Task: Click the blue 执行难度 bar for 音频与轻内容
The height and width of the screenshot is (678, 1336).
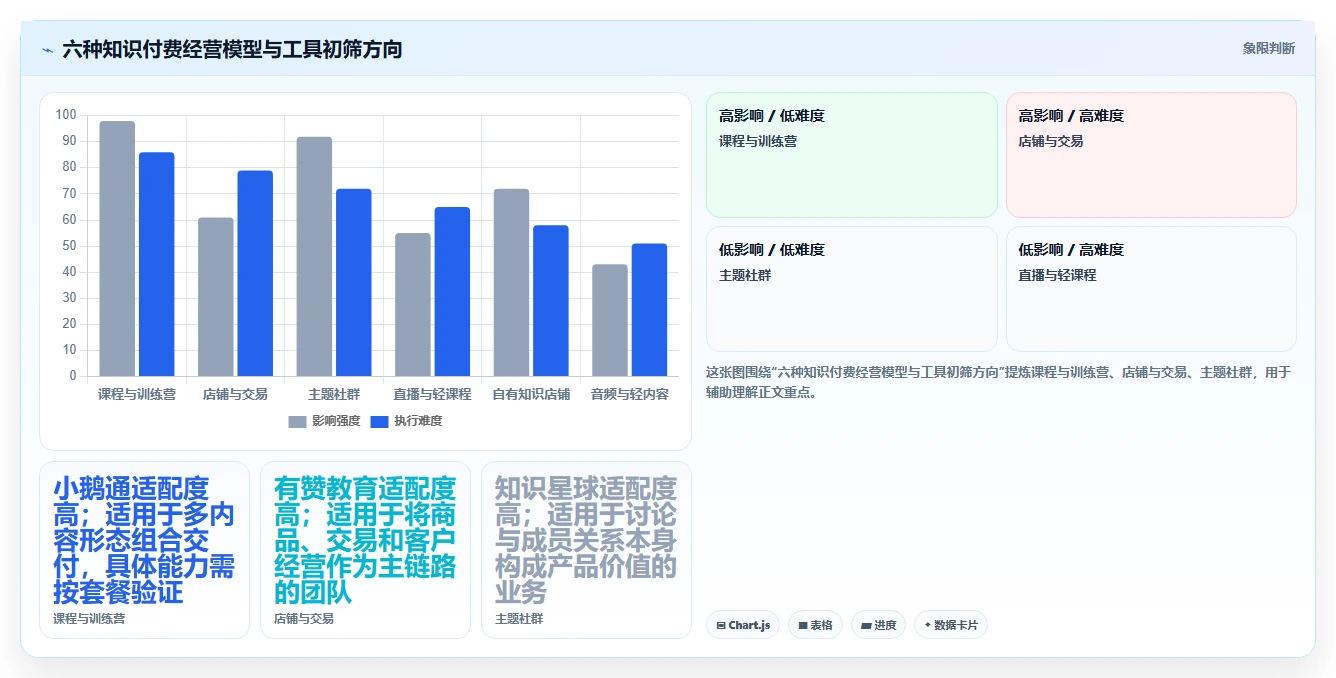Action: click(649, 310)
